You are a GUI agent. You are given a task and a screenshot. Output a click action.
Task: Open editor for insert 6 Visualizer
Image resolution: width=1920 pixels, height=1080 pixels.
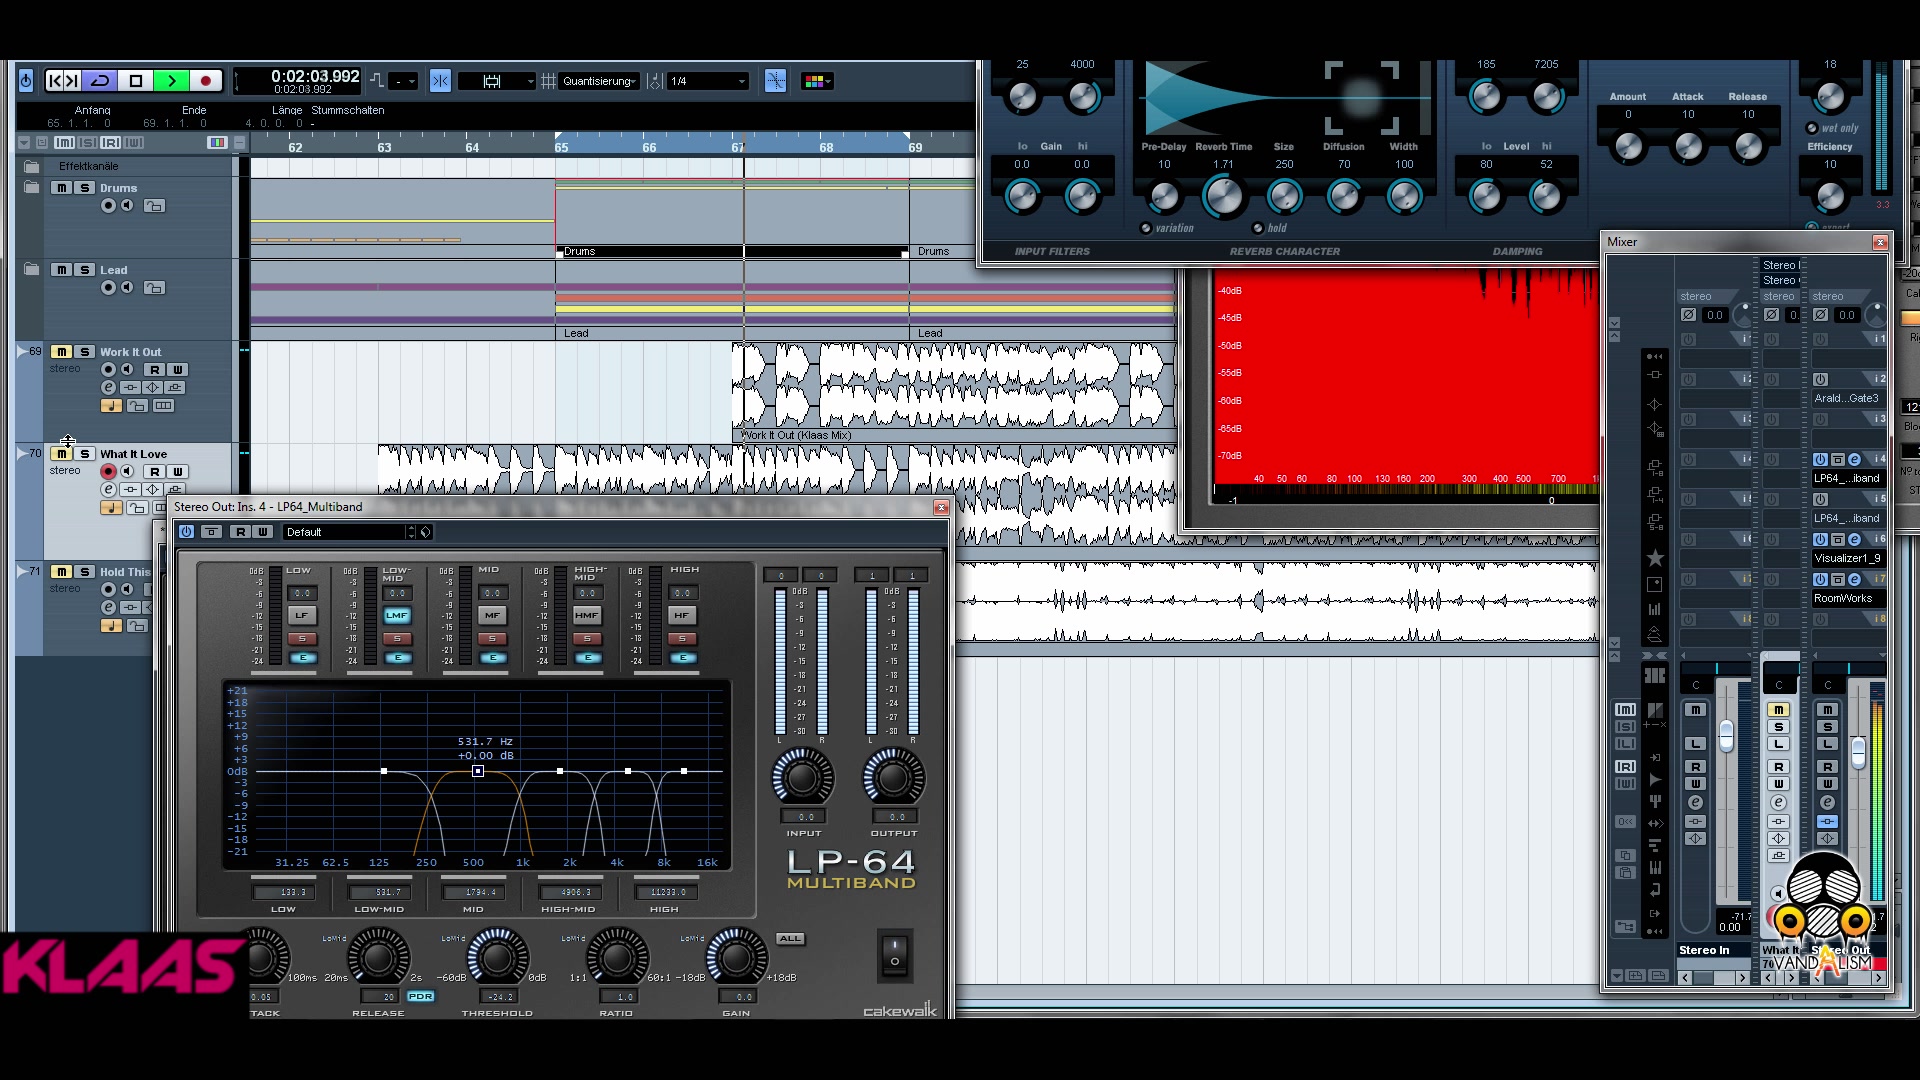1854,540
